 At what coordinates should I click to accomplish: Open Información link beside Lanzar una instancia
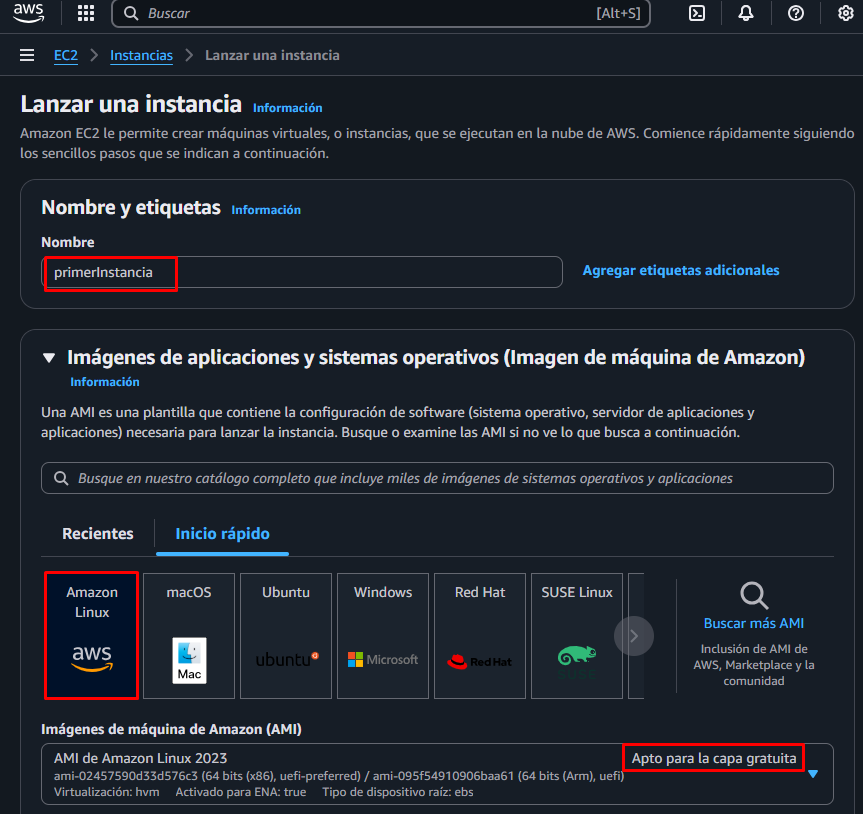(x=288, y=108)
